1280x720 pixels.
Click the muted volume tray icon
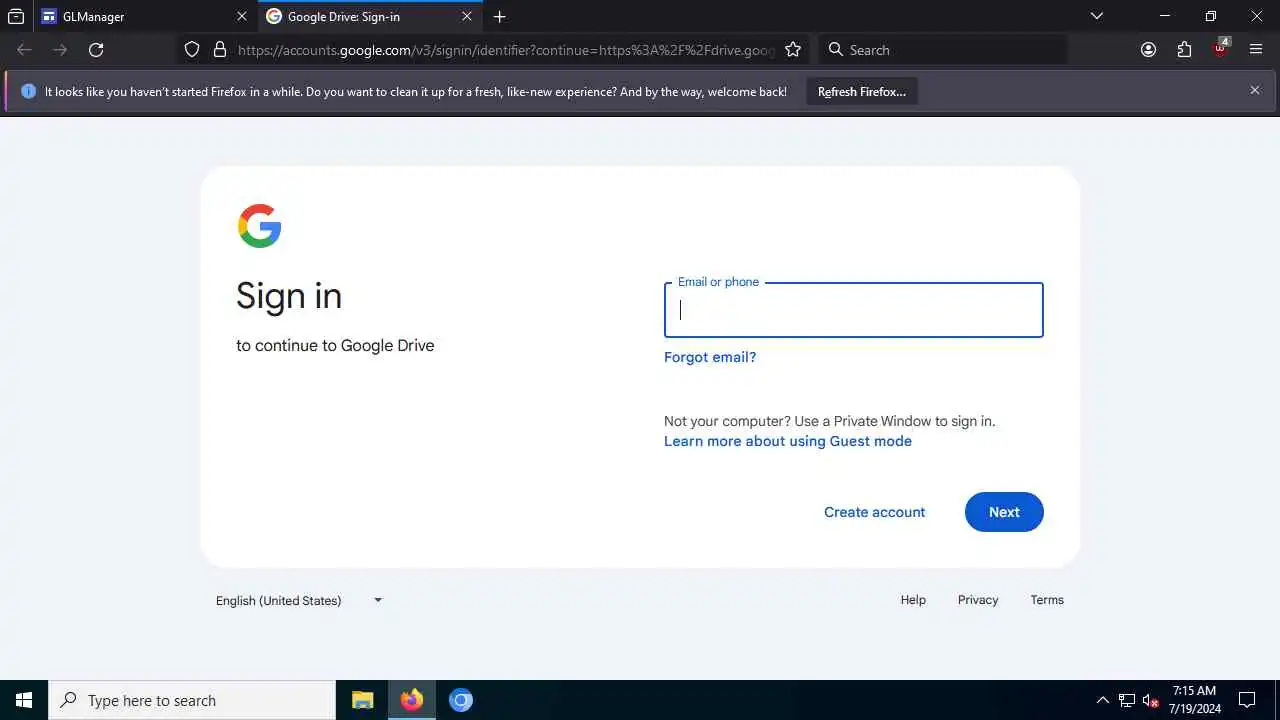1151,700
